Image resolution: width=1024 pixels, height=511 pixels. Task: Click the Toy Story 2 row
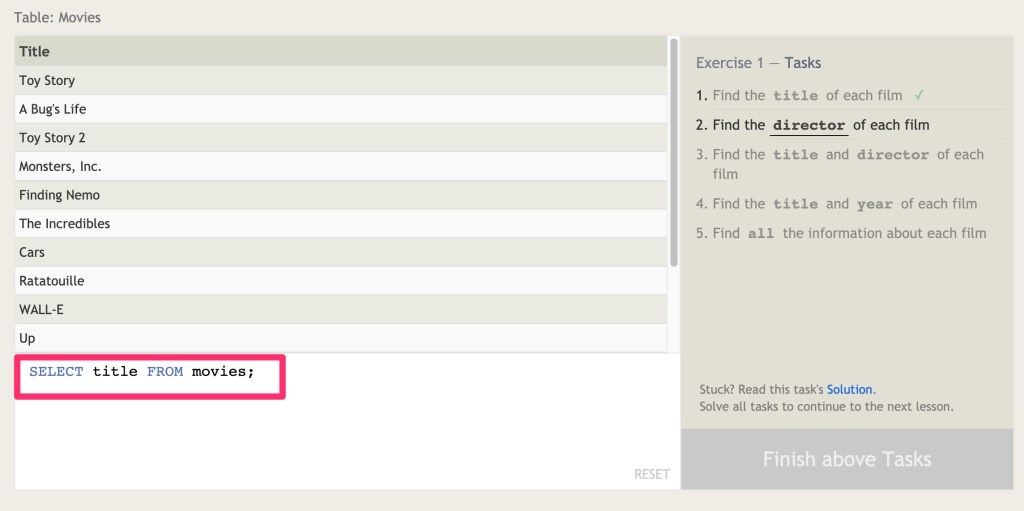[x=340, y=137]
